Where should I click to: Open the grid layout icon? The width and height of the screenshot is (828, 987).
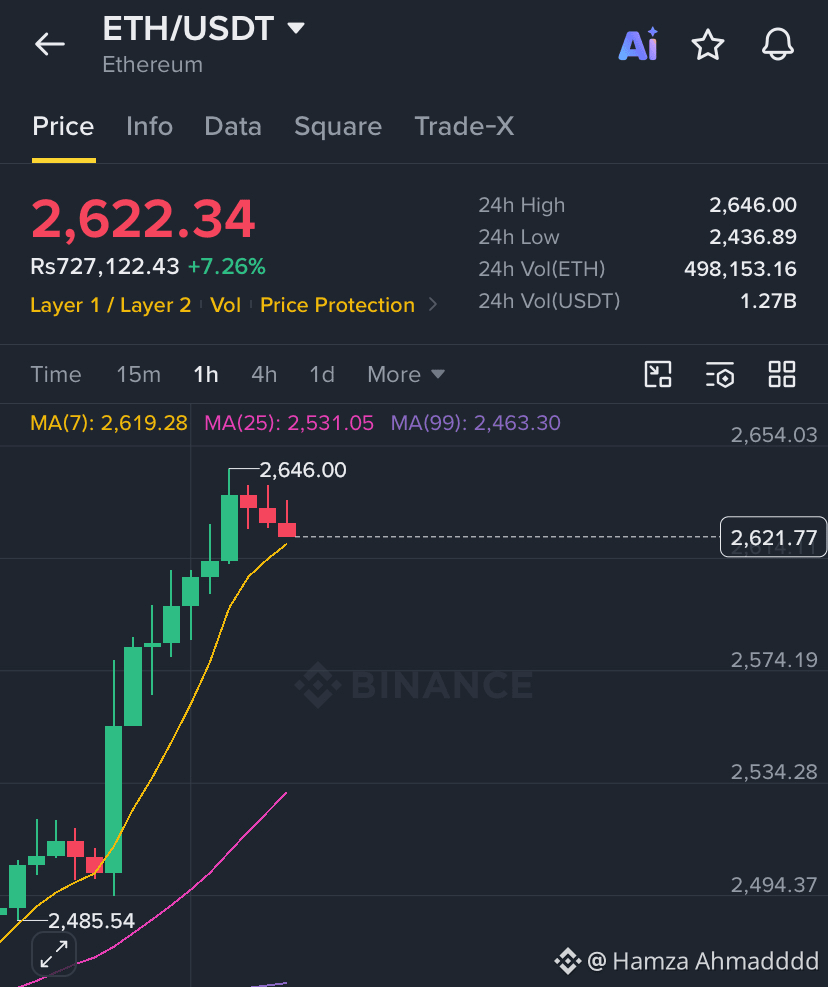782,374
